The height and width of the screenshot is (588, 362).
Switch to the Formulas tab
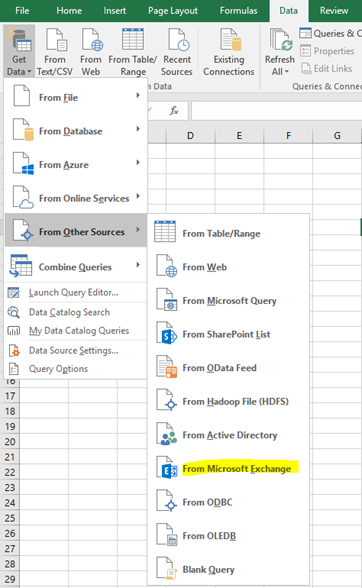(239, 10)
